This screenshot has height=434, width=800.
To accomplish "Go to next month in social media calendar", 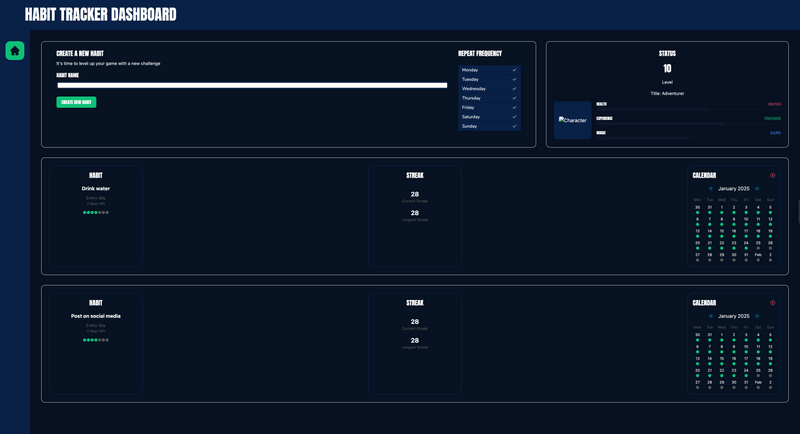I will [x=757, y=316].
